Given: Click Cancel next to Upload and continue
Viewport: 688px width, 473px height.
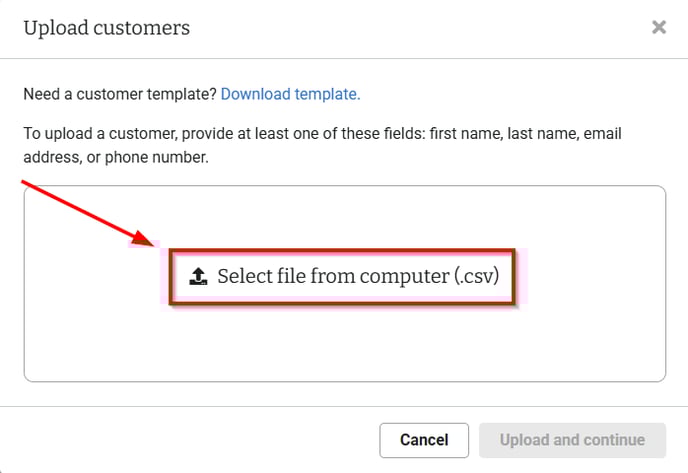Looking at the screenshot, I should point(424,440).
